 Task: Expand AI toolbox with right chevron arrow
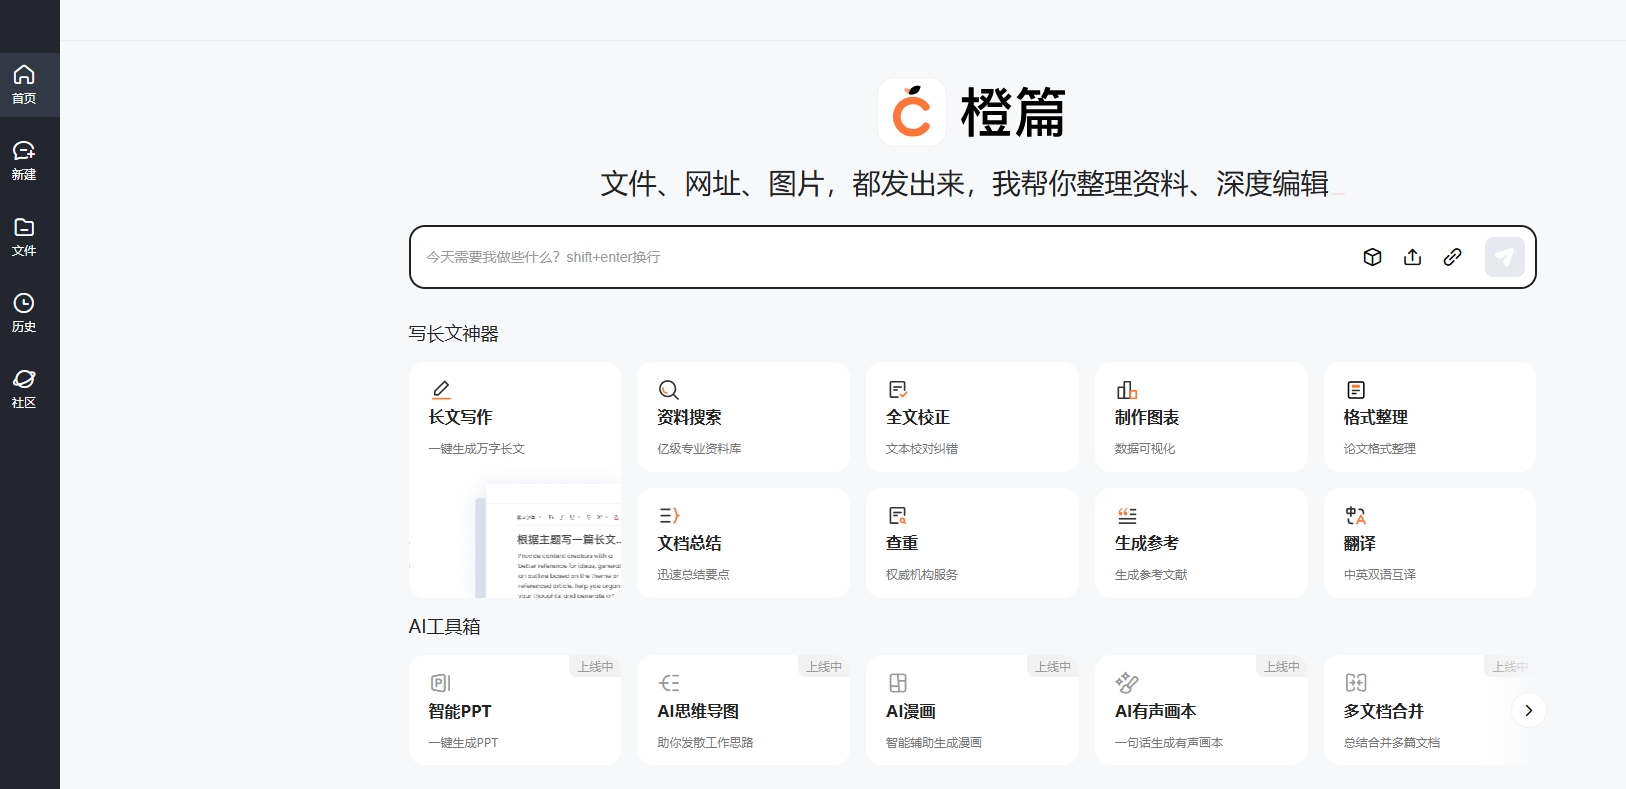[1528, 711]
